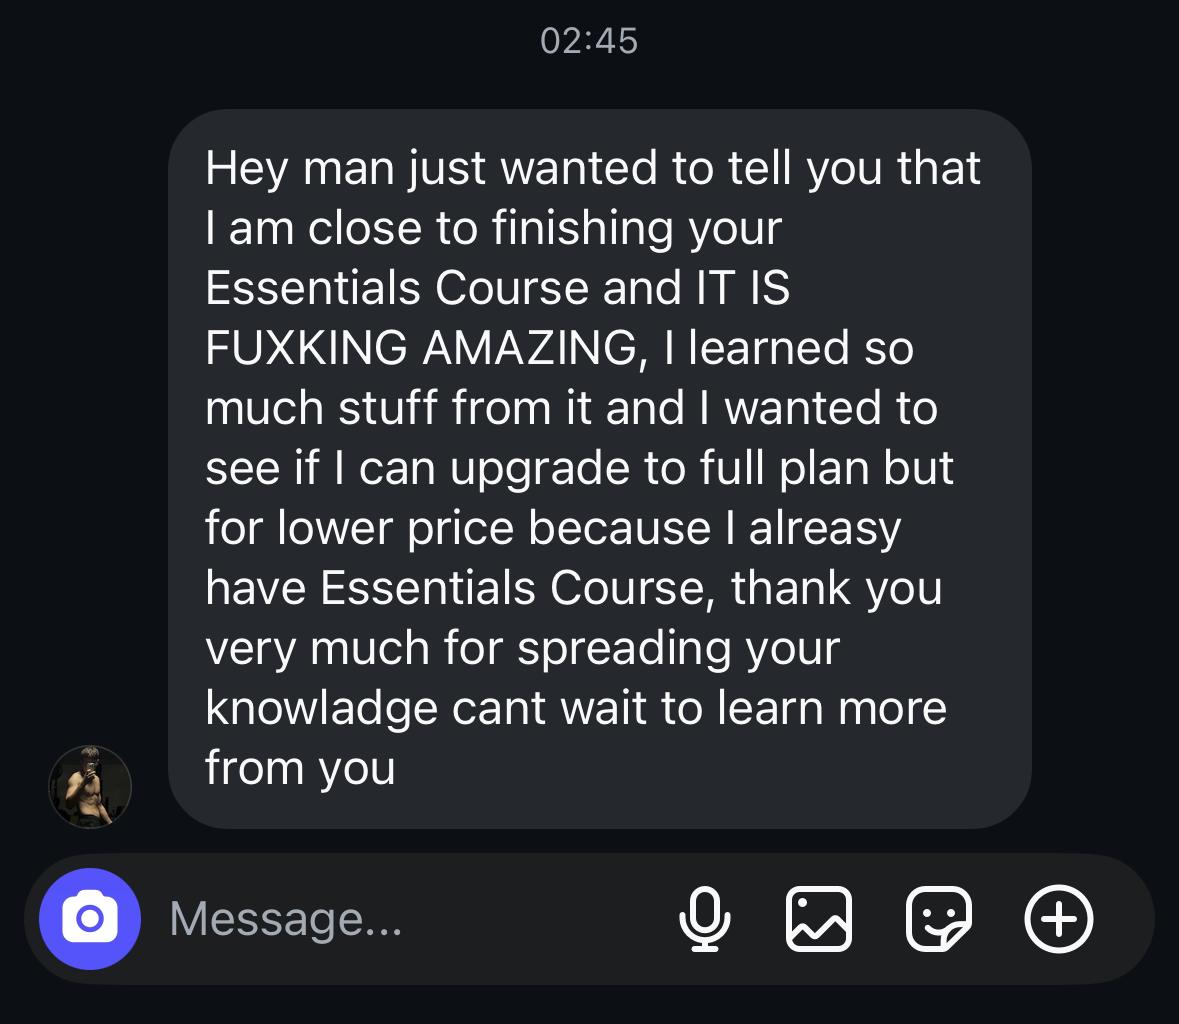This screenshot has height=1024, width=1179.
Task: Tap the line starting "Hey man just wanted"
Action: click(x=593, y=168)
